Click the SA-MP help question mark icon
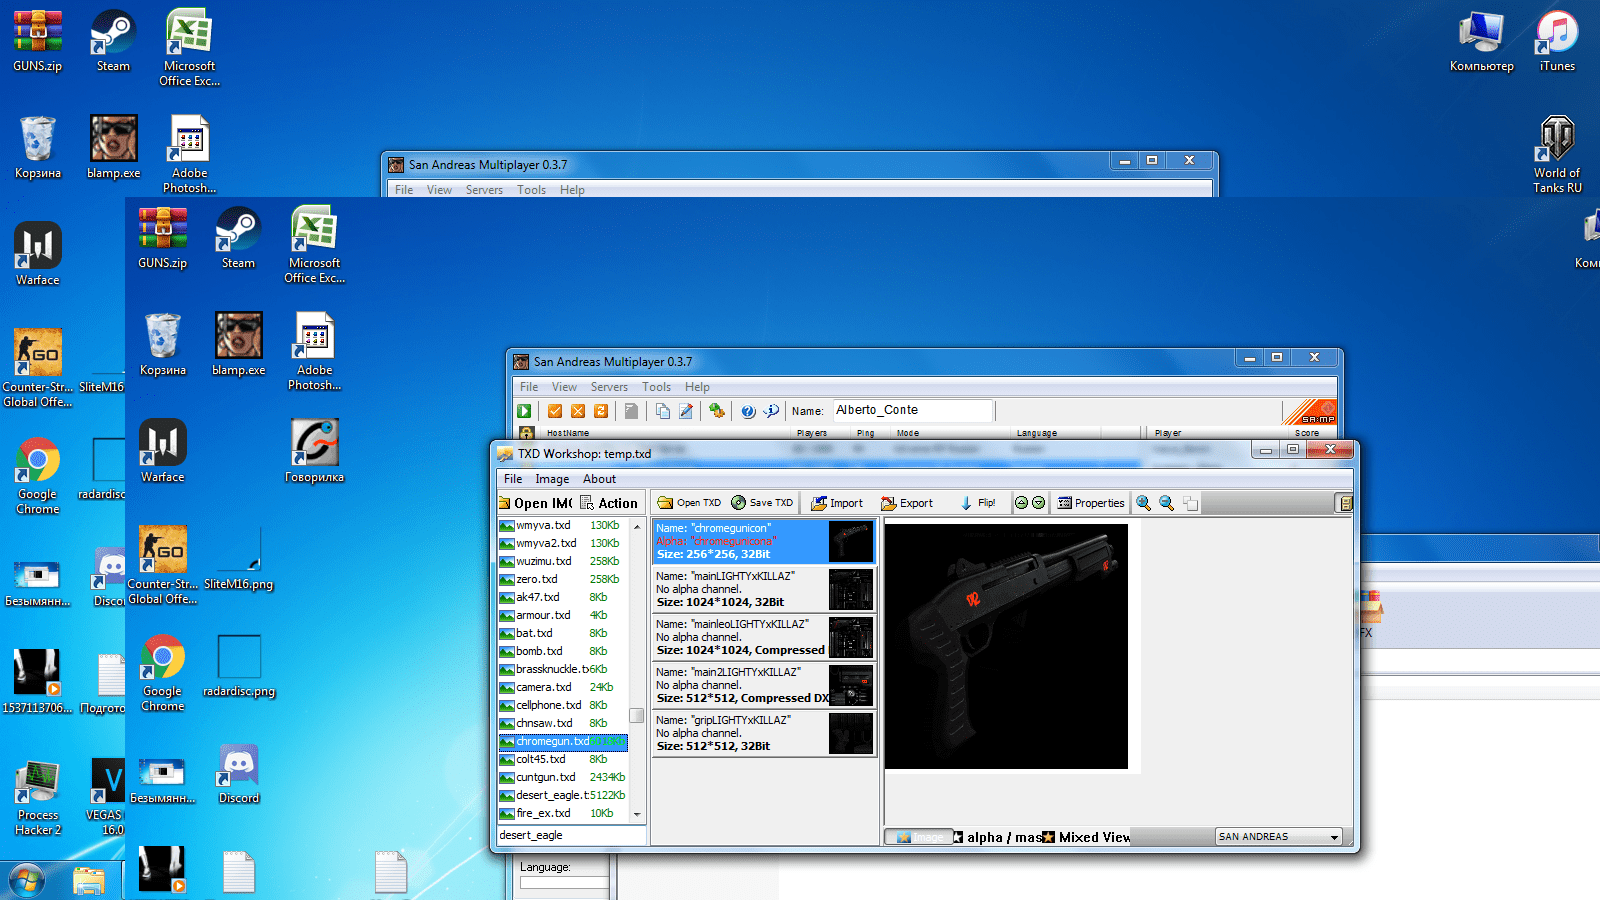This screenshot has width=1600, height=900. coord(748,411)
